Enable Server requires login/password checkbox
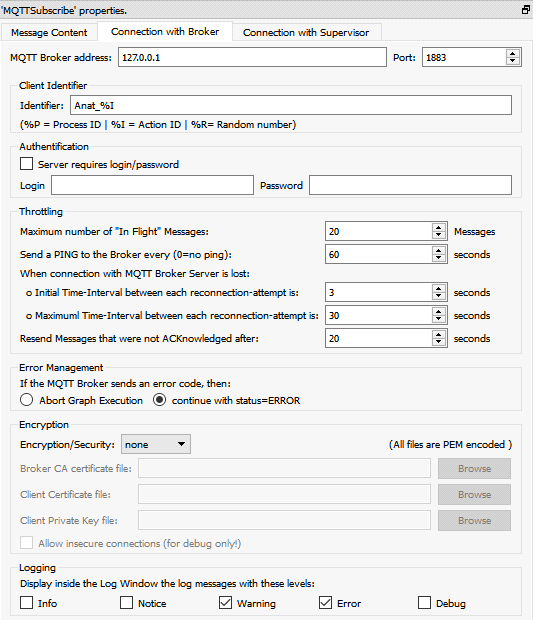533x620 pixels. click(26, 164)
